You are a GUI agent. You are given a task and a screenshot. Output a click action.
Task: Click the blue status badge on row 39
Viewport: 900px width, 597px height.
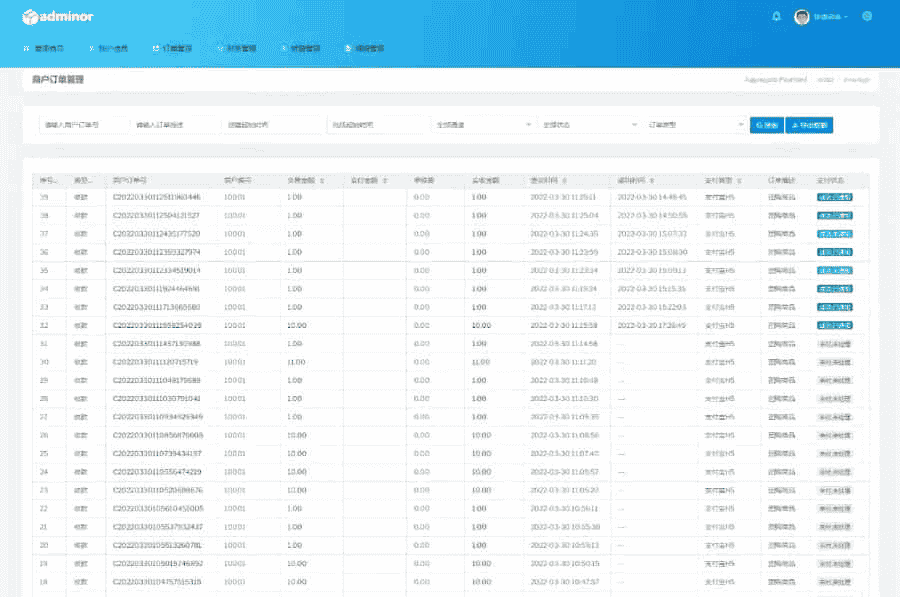(834, 197)
